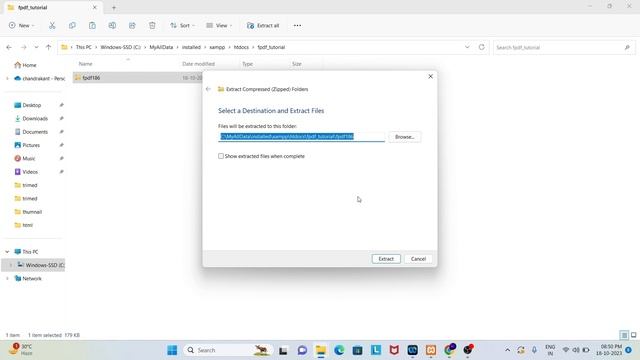This screenshot has width=640, height=360.
Task: Collapse the This PC tree node
Action: click(x=7, y=252)
